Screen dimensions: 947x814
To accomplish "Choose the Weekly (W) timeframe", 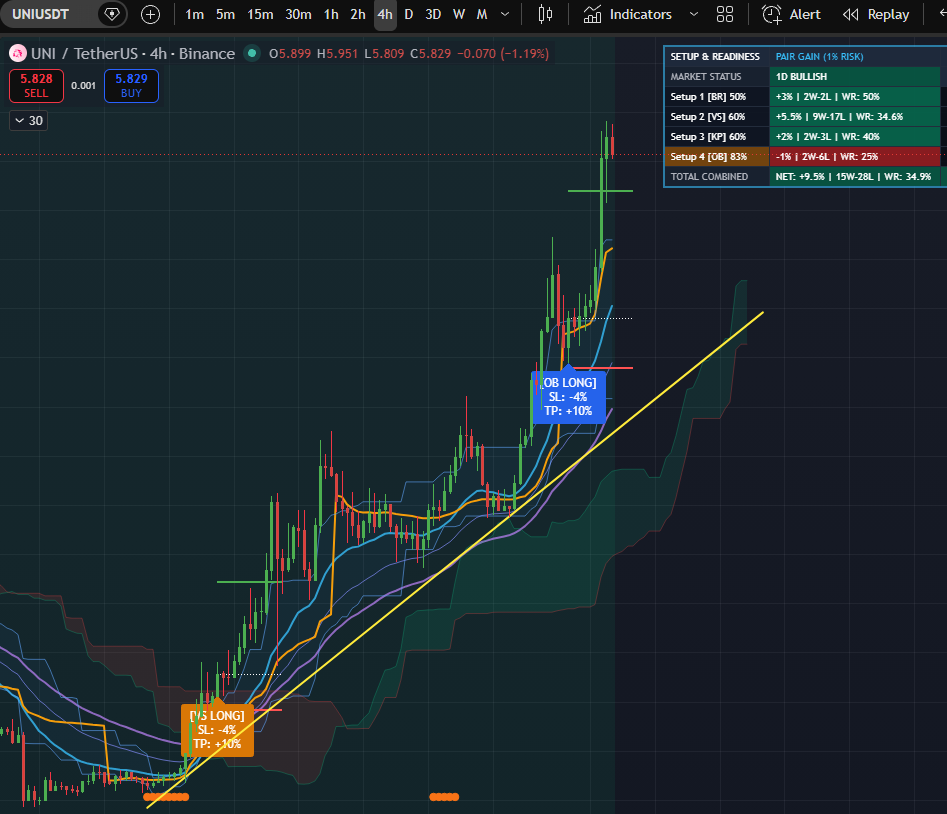I will (459, 14).
